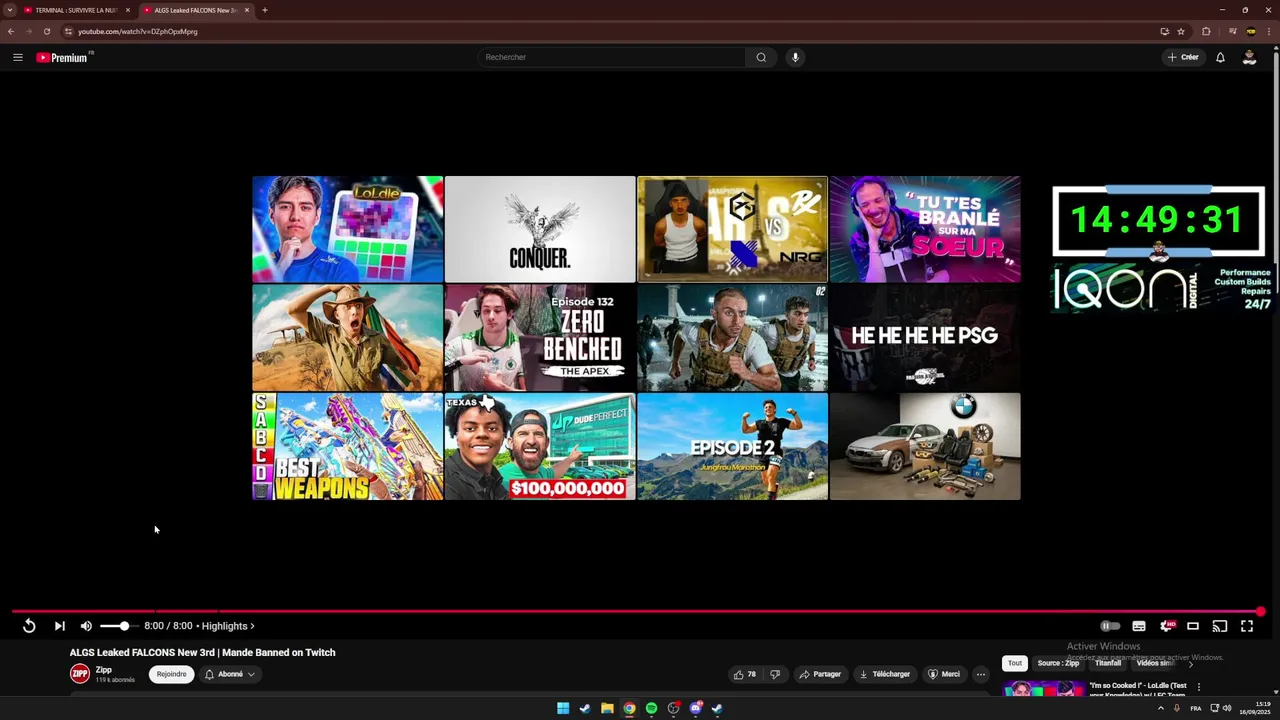Play the CONQUER endscreen video thumbnail
1280x720 pixels.
pyautogui.click(x=540, y=229)
